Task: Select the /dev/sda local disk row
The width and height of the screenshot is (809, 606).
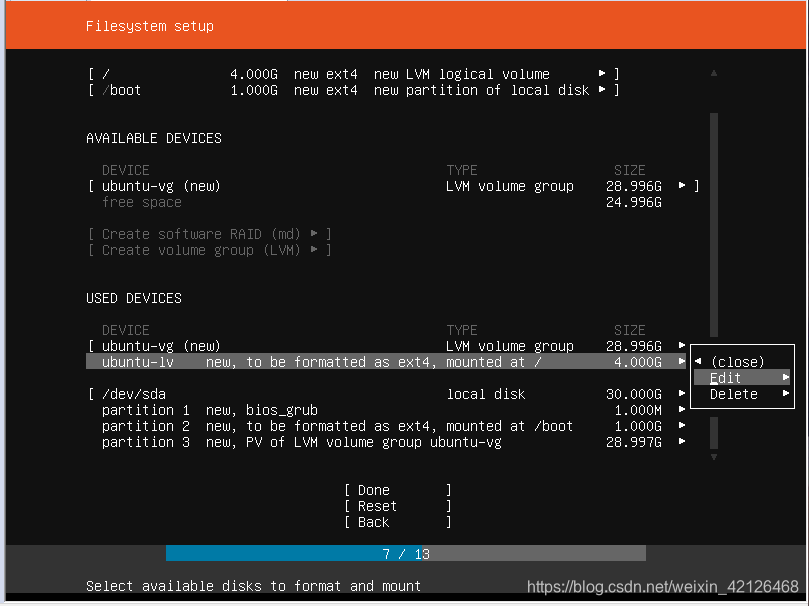Action: tap(387, 394)
